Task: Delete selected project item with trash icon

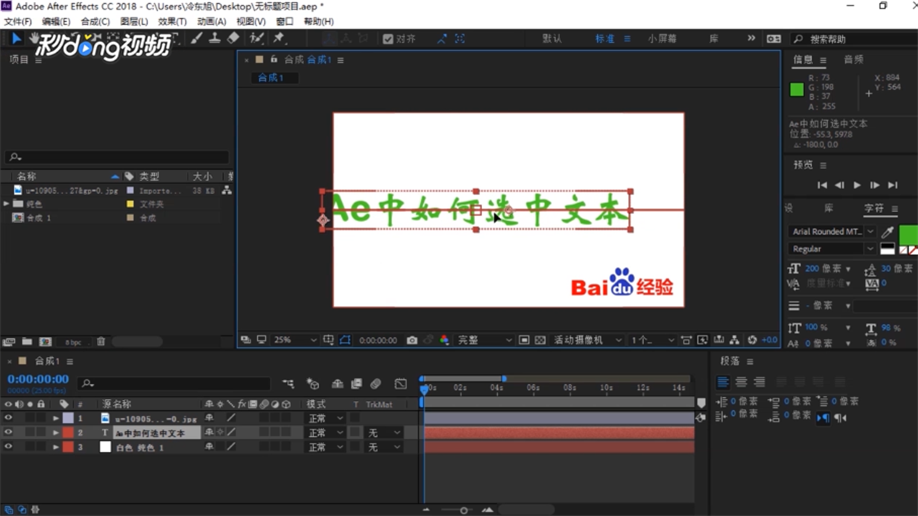Action: [101, 341]
